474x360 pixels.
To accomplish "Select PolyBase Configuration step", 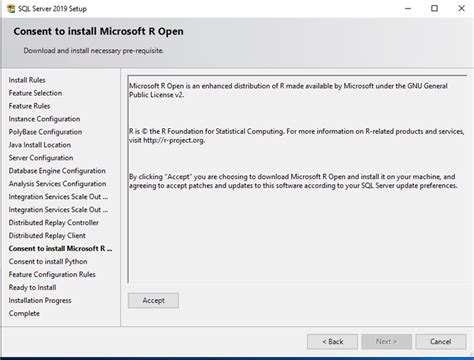I will point(45,132).
